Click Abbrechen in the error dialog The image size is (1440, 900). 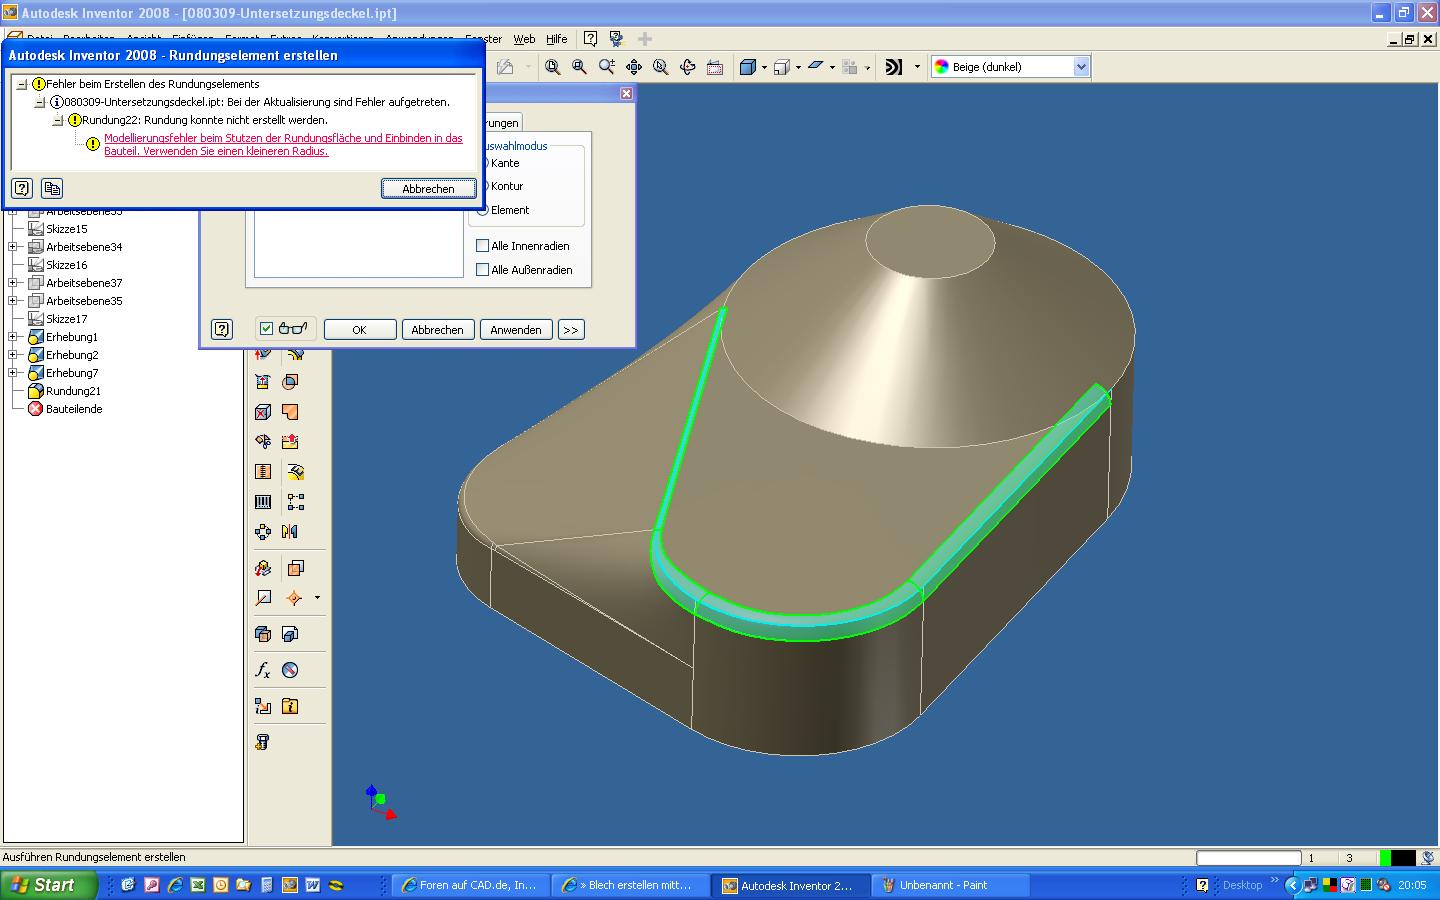(x=428, y=189)
